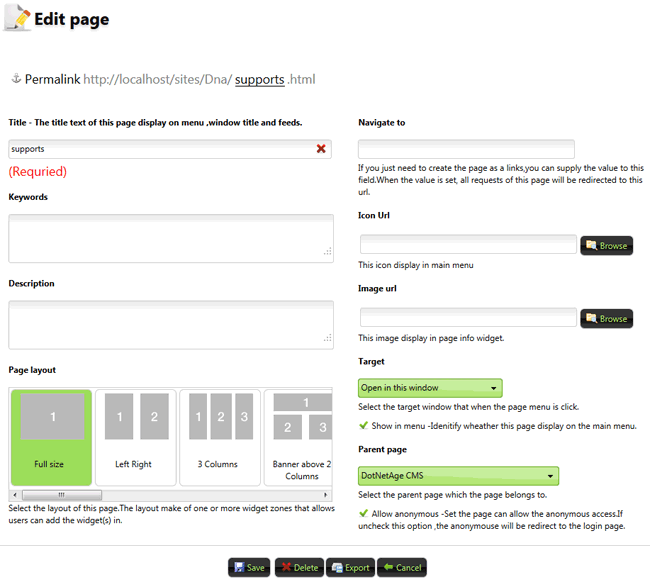Click the export icon on Export button
Screen dimensions: 650x582
[337, 567]
